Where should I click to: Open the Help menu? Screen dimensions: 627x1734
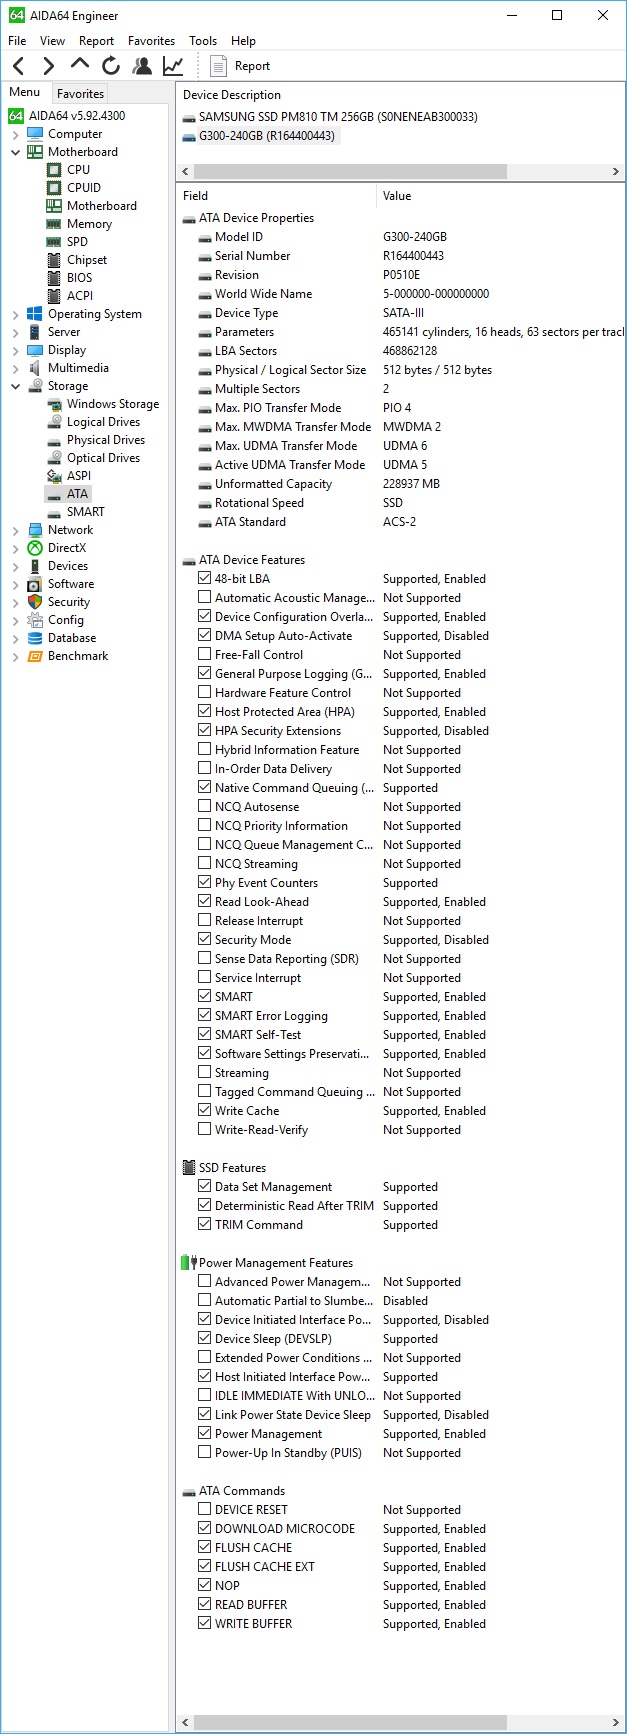[x=243, y=41]
